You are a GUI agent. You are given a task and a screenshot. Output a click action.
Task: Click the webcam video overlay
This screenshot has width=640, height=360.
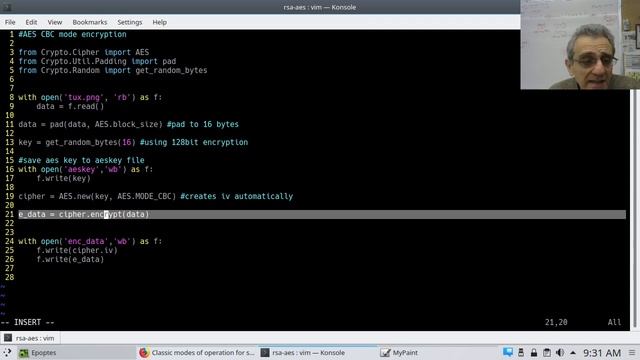(x=580, y=44)
